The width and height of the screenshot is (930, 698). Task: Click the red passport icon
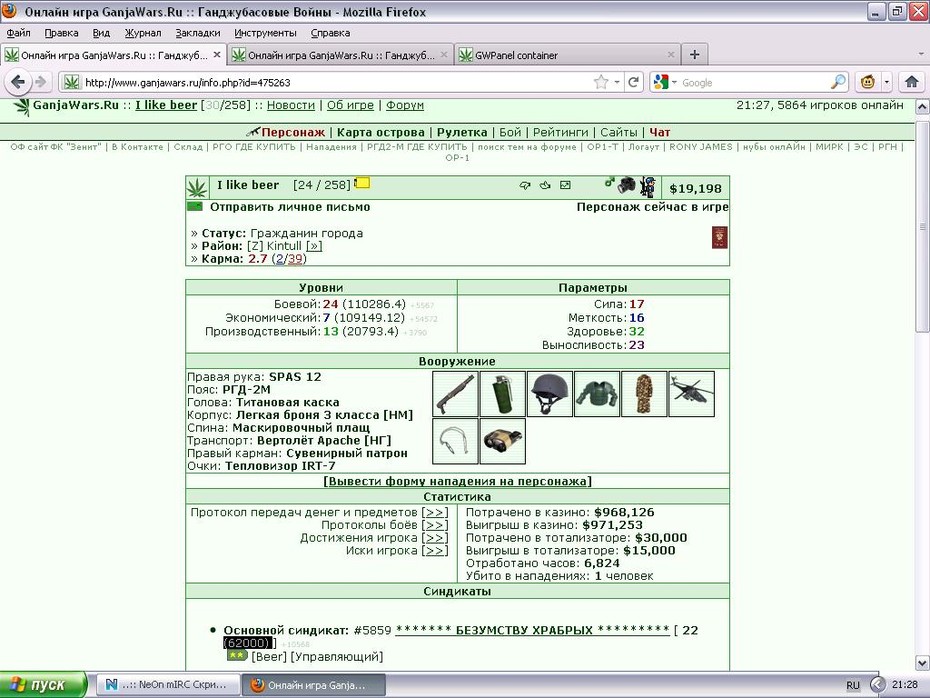pos(719,237)
